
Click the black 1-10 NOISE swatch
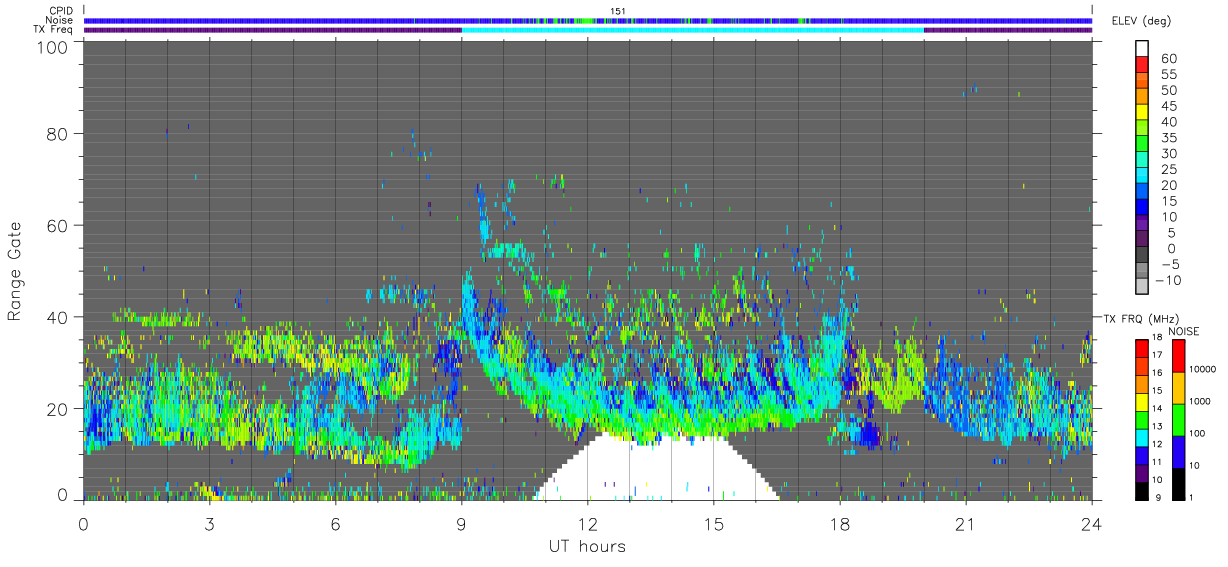click(1178, 482)
